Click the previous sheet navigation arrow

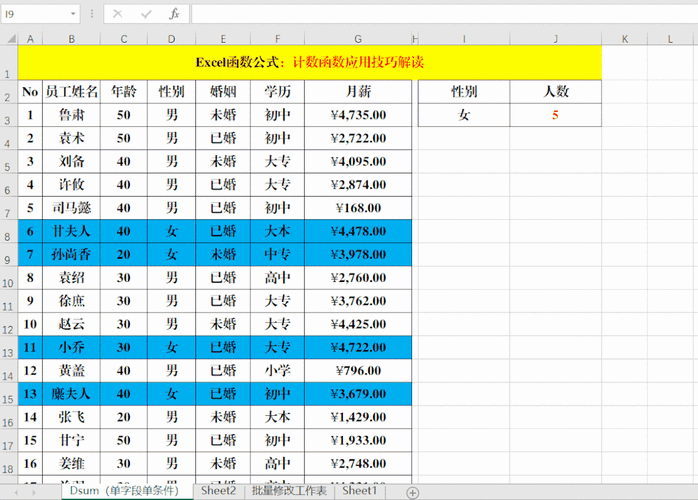[16, 492]
